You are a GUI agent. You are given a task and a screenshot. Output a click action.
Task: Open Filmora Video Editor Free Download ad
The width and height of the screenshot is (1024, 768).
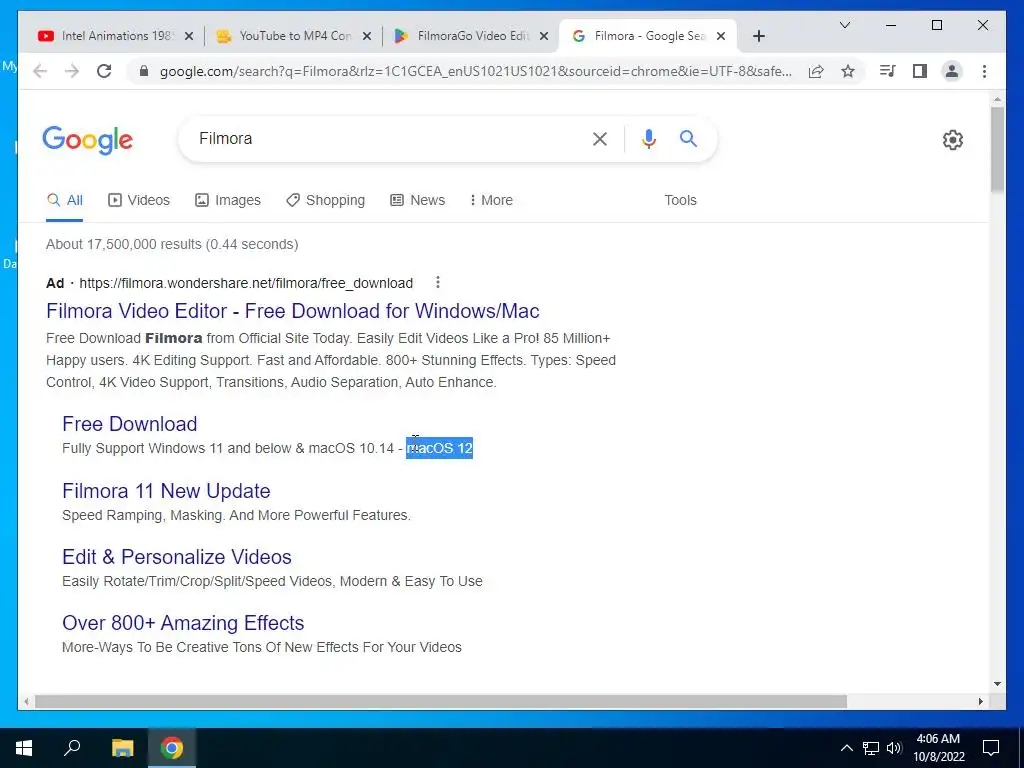tap(293, 311)
